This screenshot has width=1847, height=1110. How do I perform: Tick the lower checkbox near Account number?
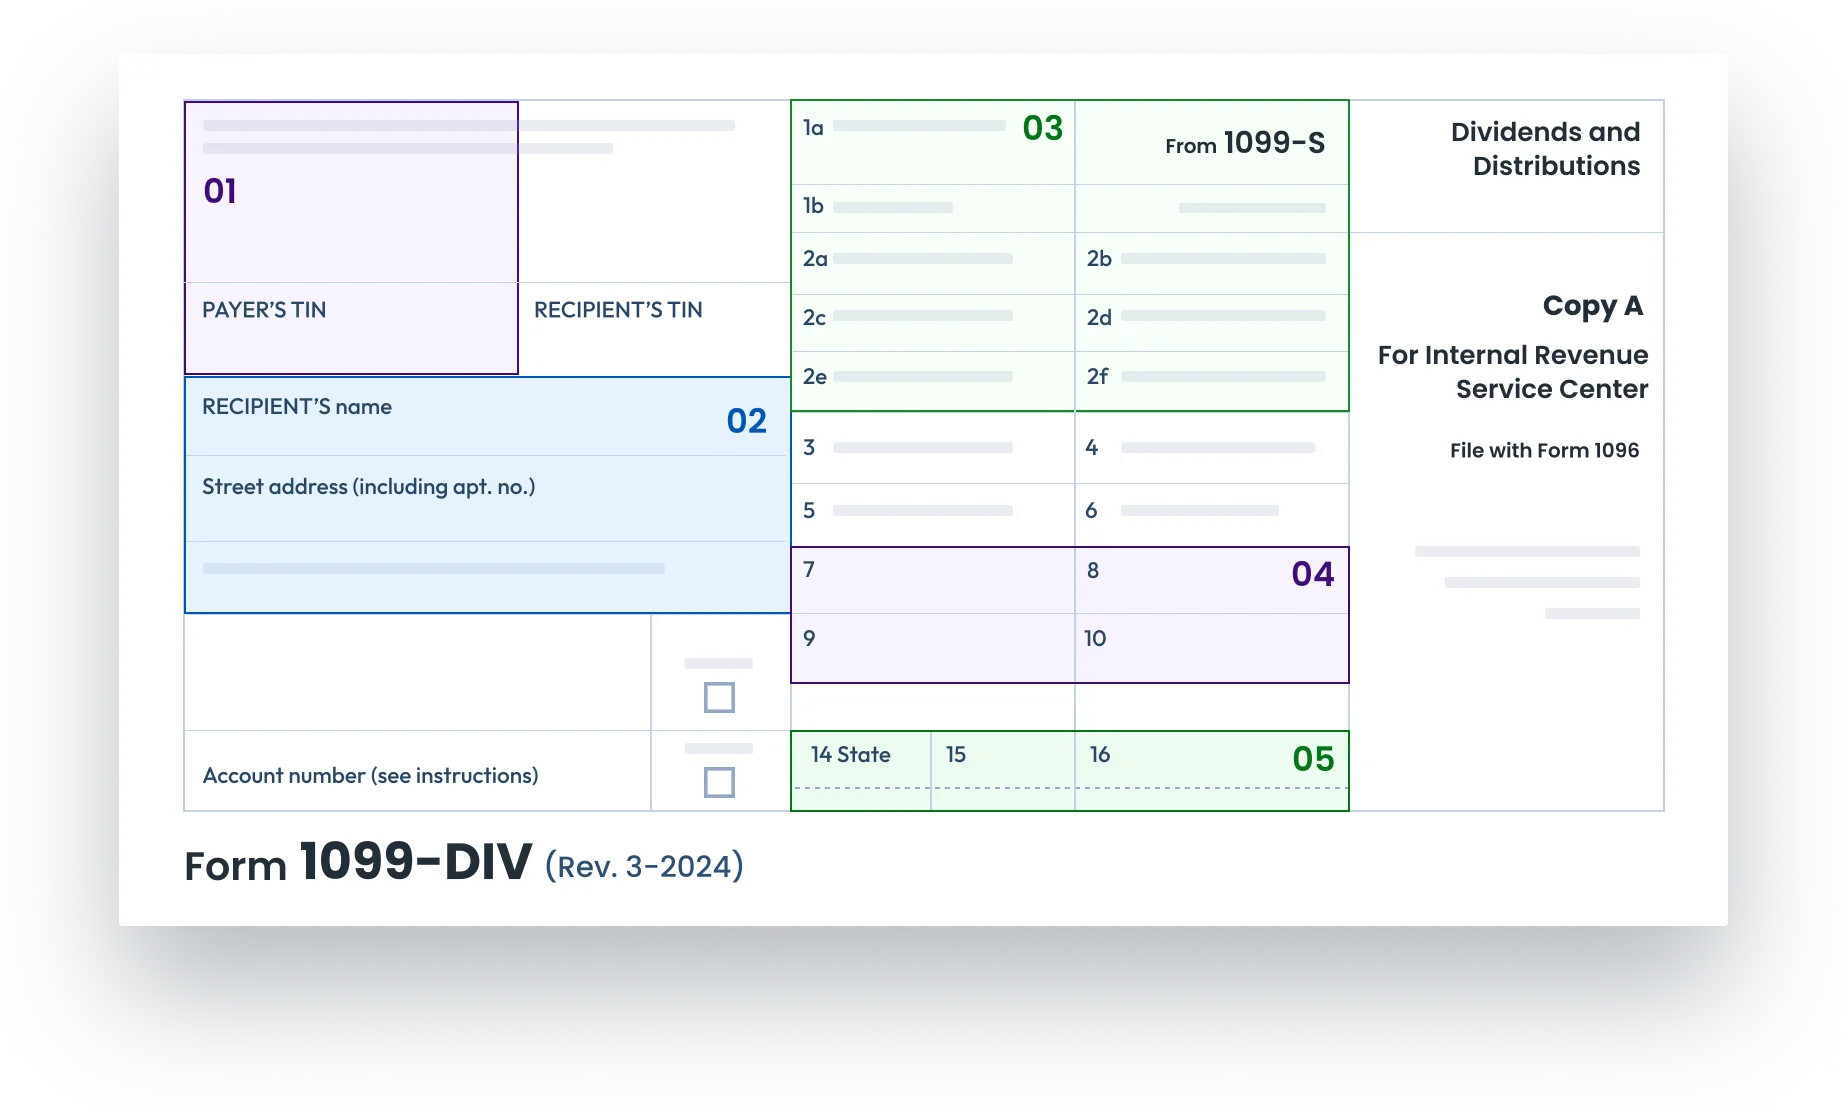click(719, 782)
